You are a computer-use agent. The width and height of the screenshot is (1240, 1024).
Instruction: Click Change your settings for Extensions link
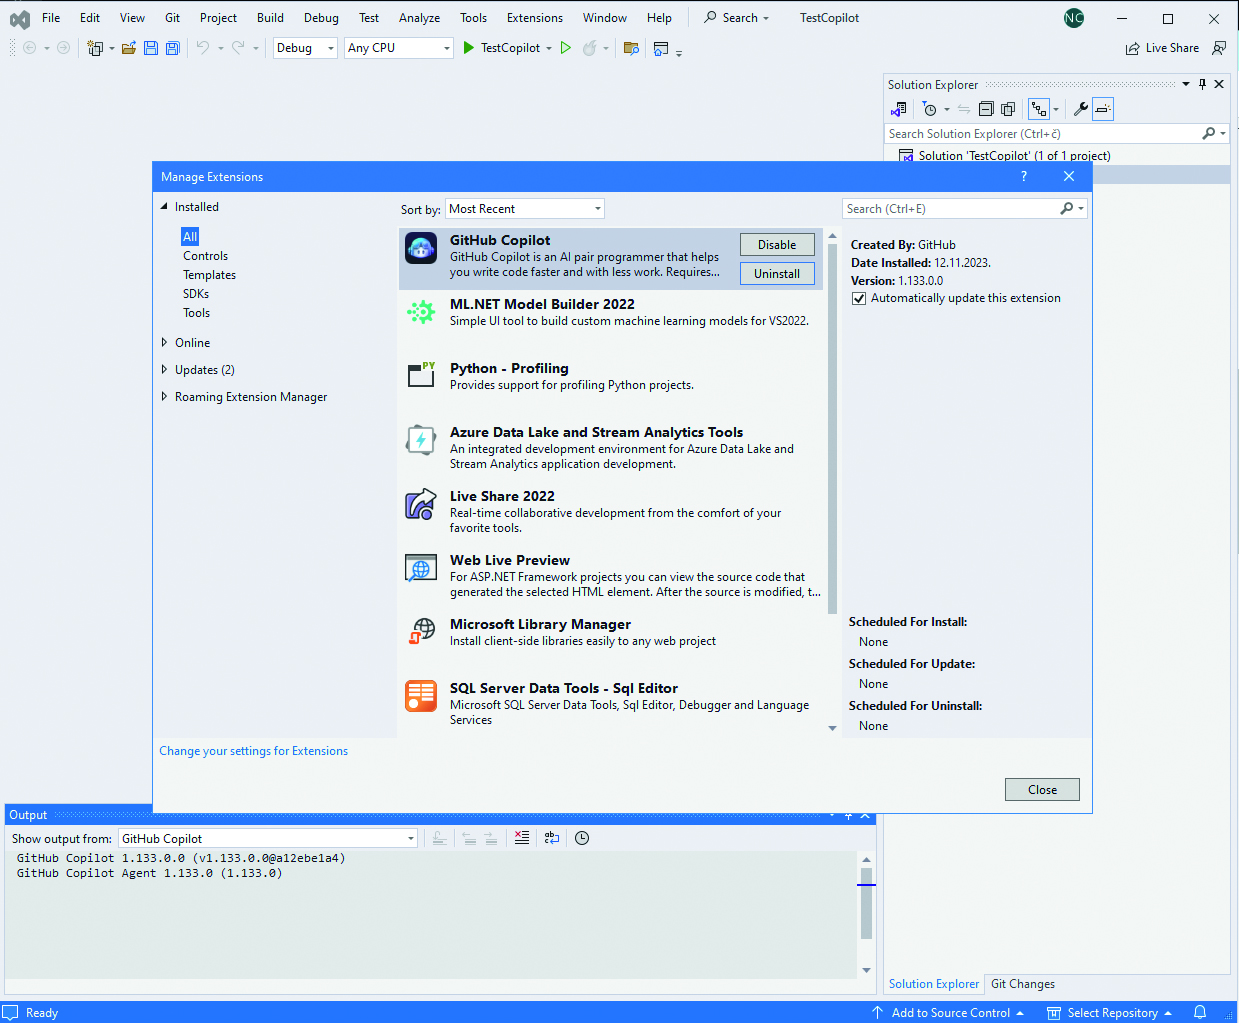coord(254,751)
